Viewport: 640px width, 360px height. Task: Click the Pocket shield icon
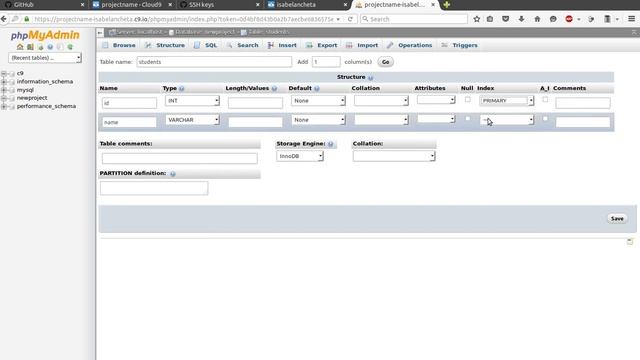coord(505,19)
